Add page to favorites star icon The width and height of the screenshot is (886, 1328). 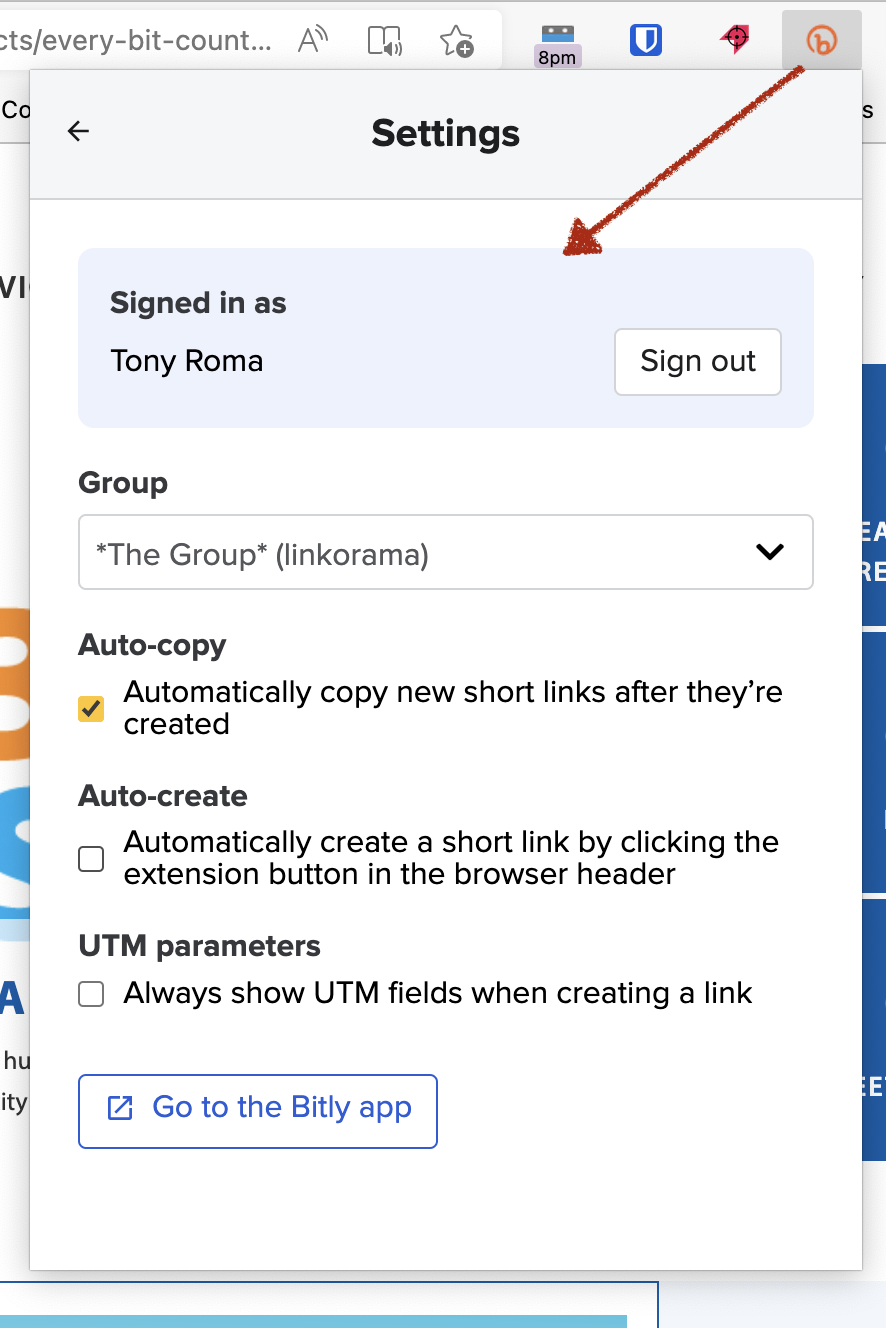[456, 40]
